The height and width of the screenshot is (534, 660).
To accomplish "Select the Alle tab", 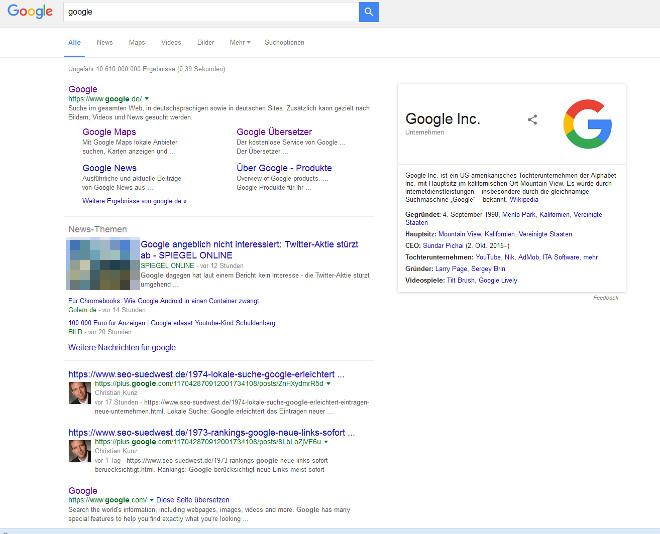I will [x=75, y=43].
